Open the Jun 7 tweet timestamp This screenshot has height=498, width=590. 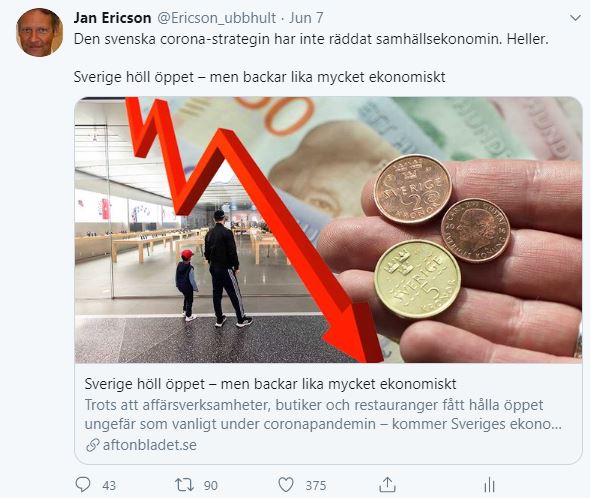pyautogui.click(x=306, y=18)
